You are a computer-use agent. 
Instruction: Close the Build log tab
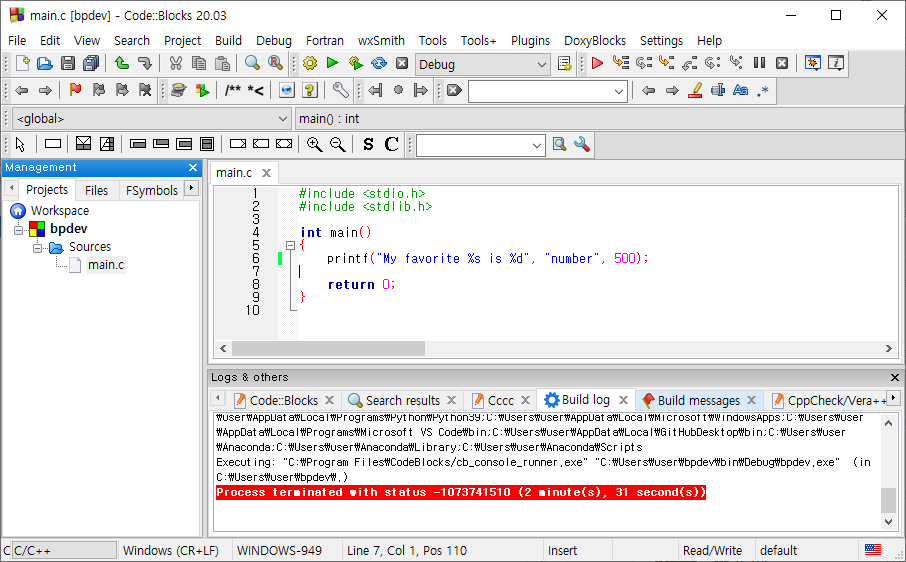pyautogui.click(x=623, y=400)
